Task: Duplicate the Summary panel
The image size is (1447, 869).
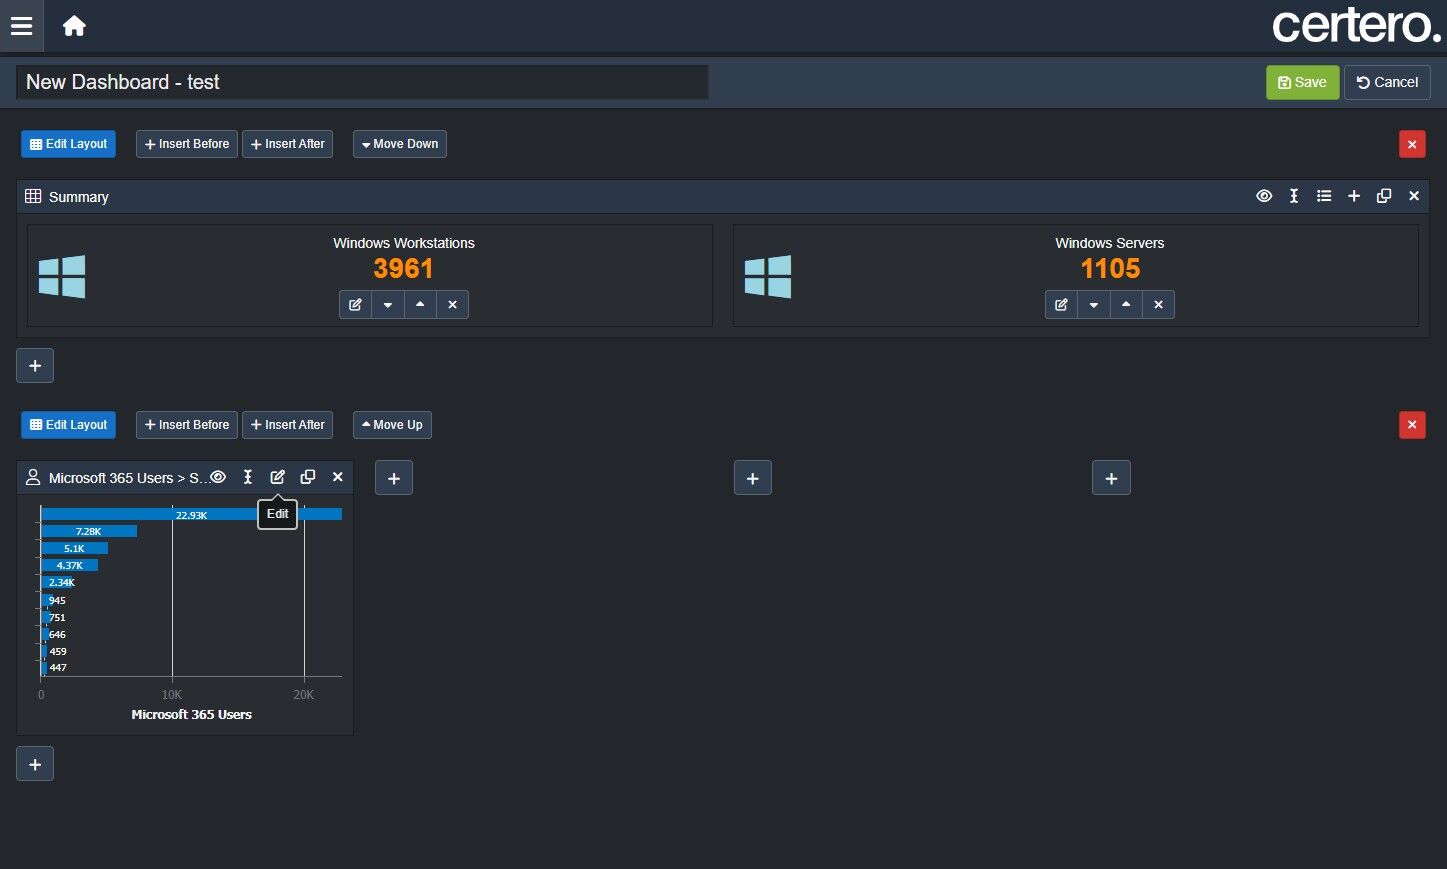Action: click(x=1384, y=196)
